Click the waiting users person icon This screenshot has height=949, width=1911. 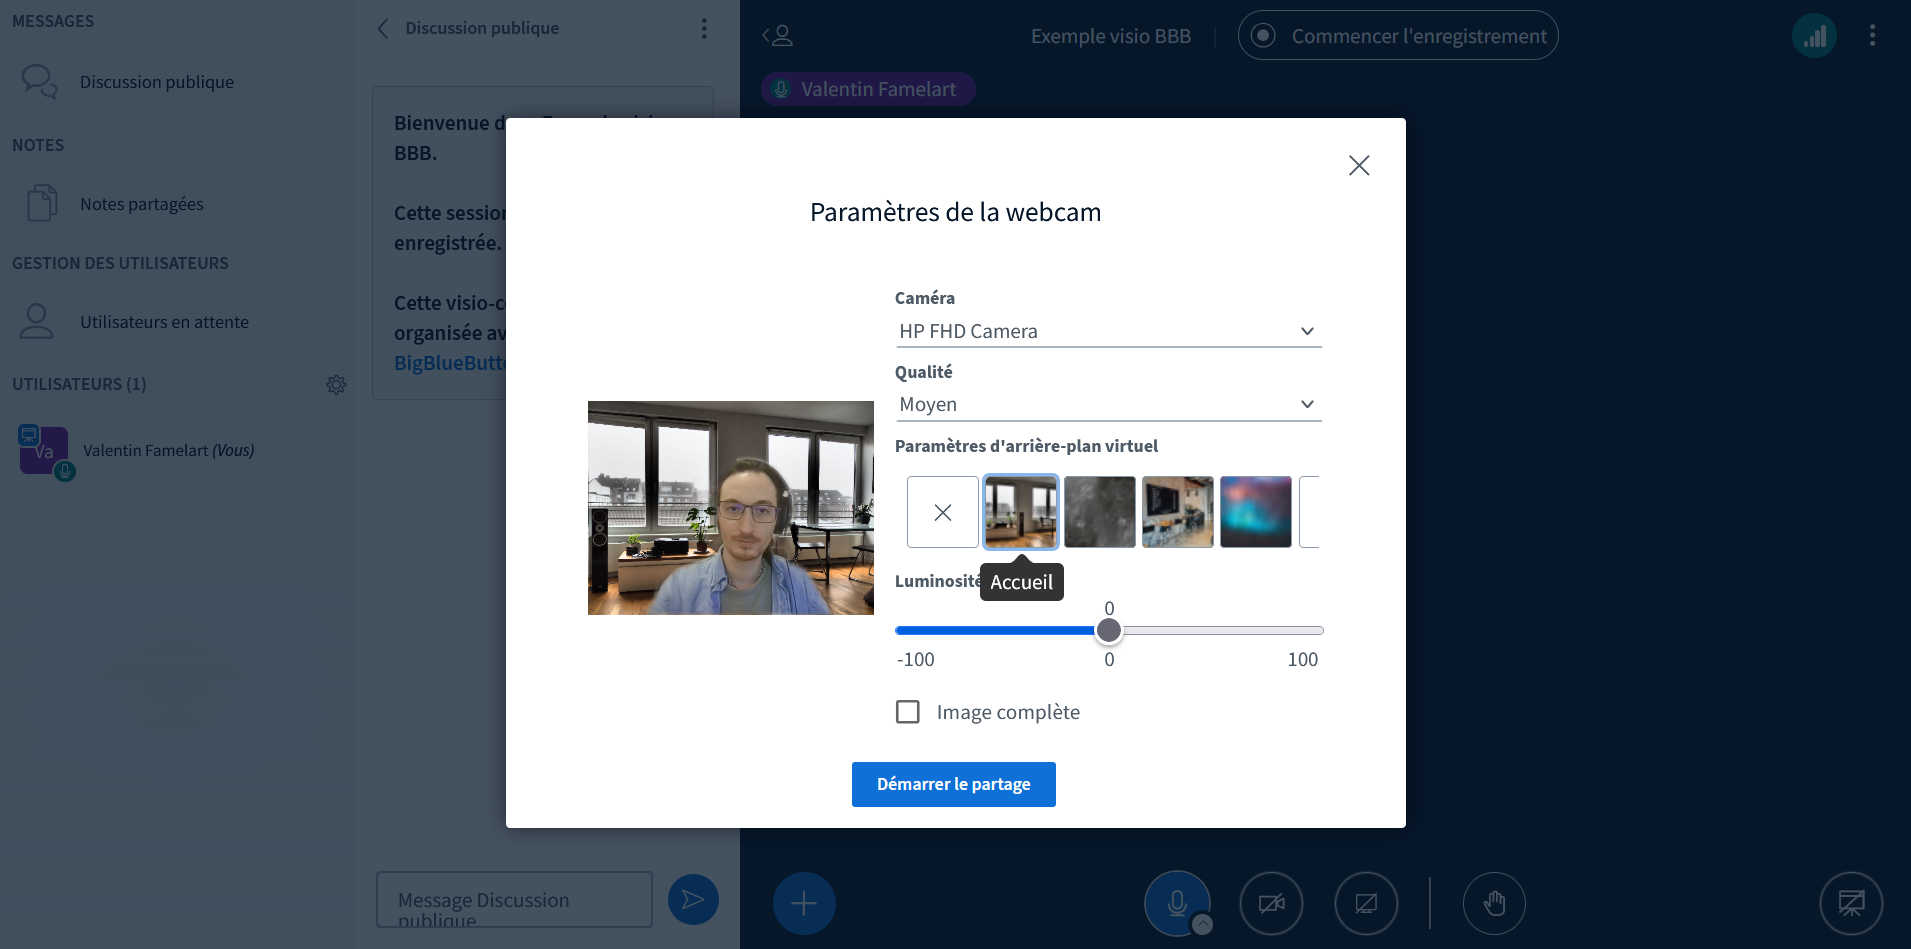[37, 321]
